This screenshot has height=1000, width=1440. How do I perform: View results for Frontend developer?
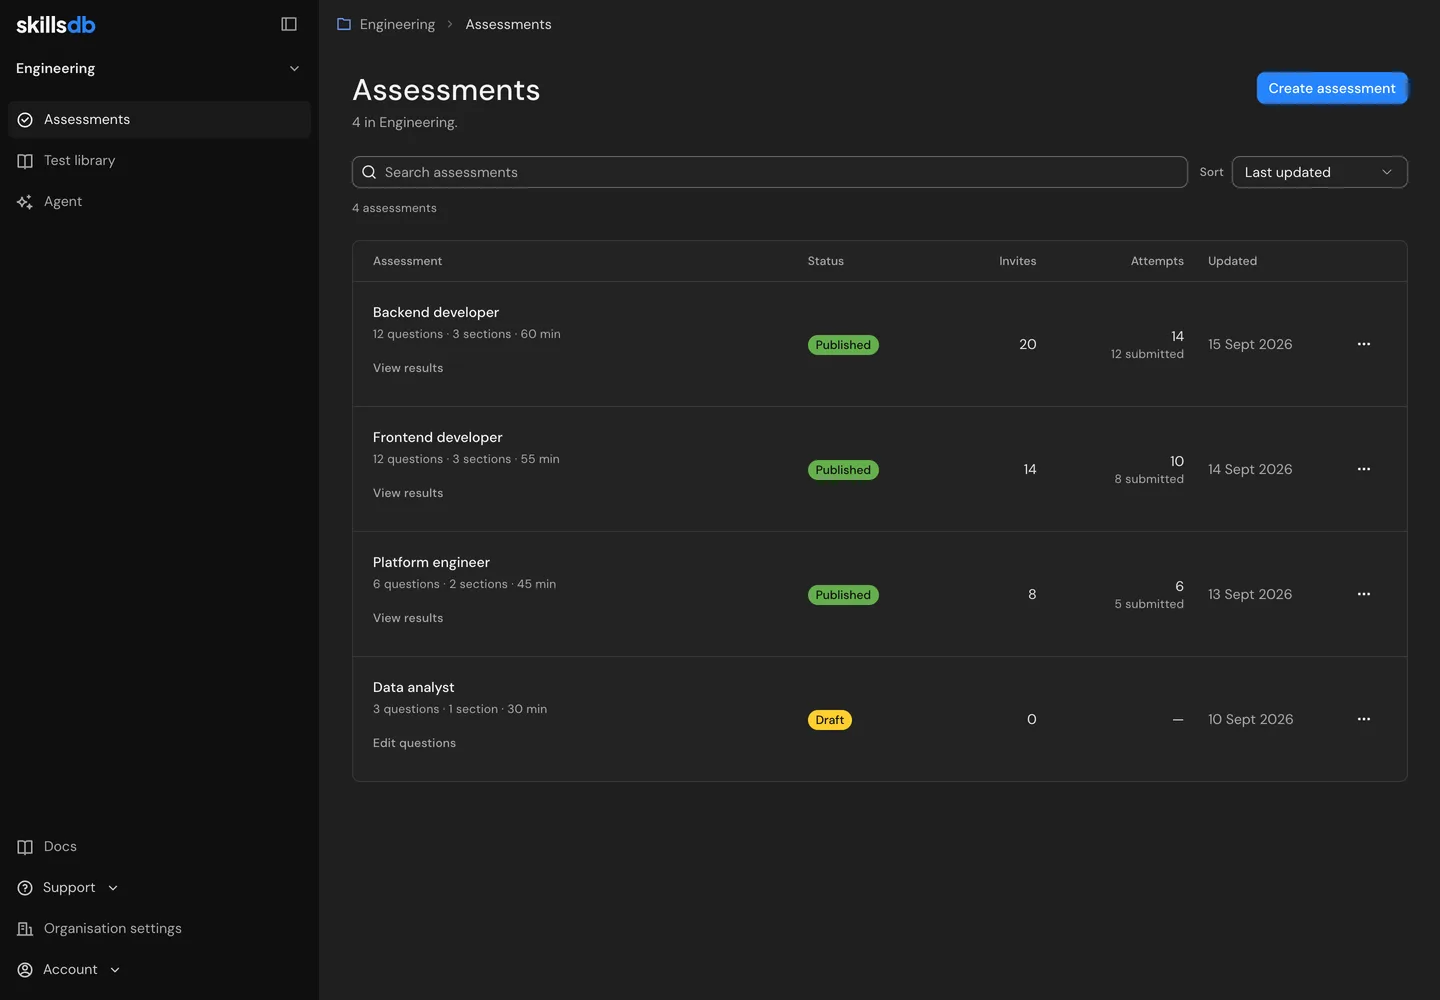(x=408, y=493)
